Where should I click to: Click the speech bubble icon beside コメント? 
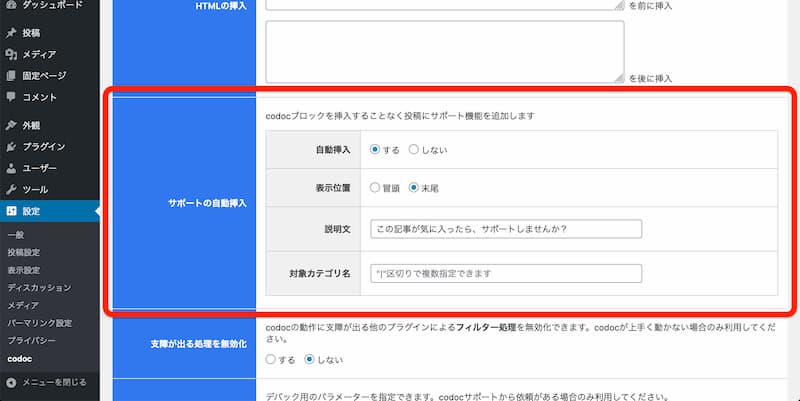coord(11,97)
